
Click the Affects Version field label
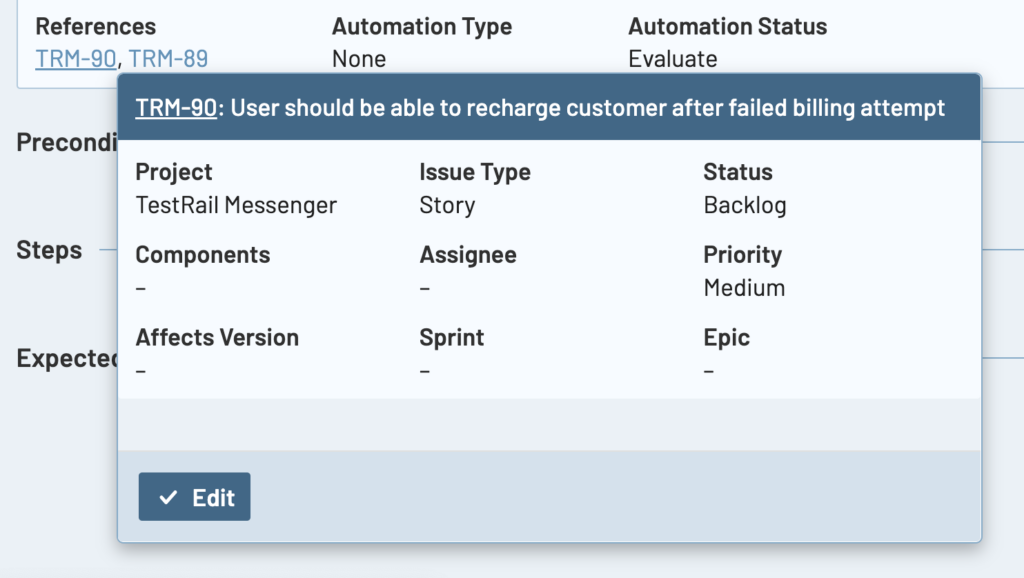click(x=216, y=338)
